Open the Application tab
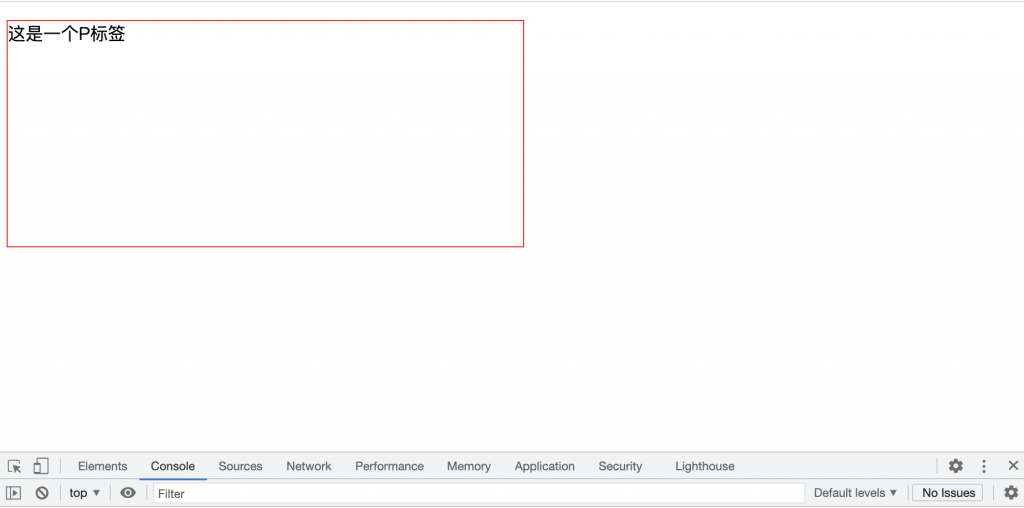This screenshot has width=1024, height=508. (545, 466)
